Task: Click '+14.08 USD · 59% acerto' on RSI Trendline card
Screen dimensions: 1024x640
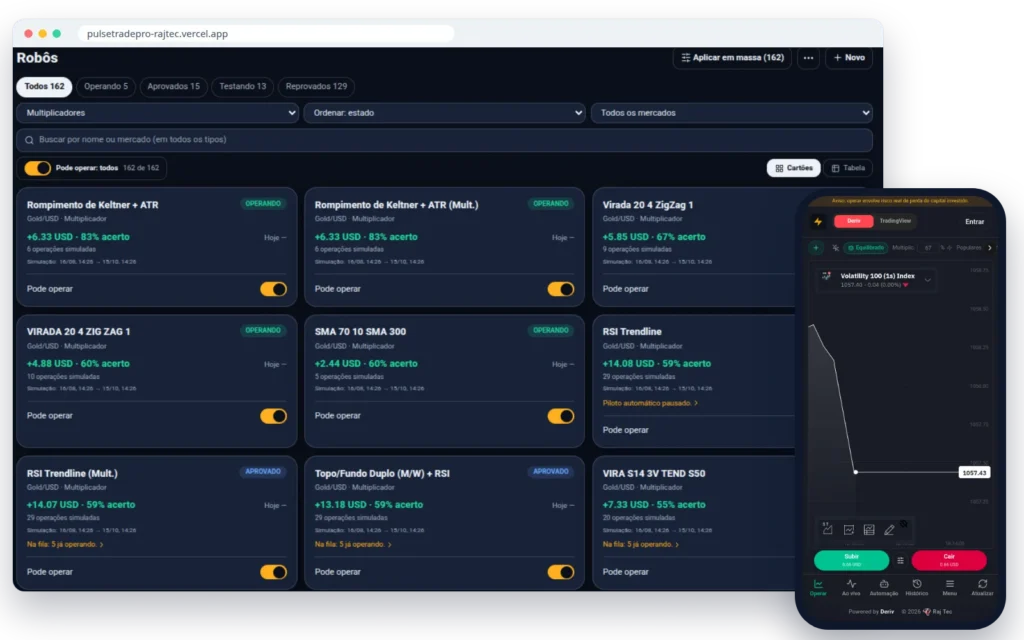Action: click(x=656, y=363)
